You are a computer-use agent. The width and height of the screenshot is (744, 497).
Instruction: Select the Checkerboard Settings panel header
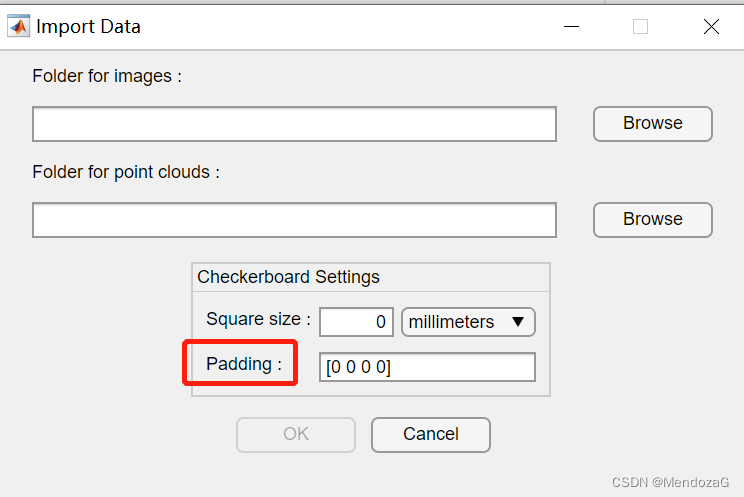[288, 277]
